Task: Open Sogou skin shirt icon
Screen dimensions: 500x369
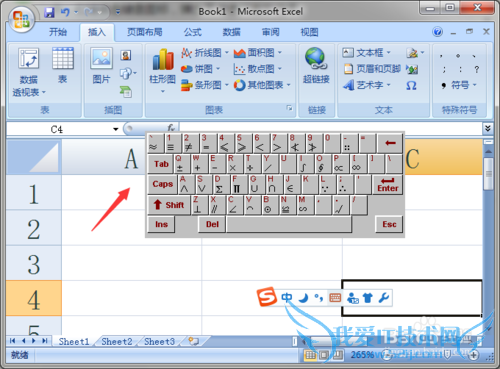Action: pos(368,297)
